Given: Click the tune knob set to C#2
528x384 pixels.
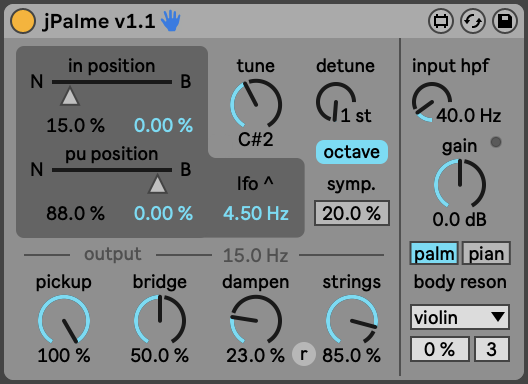Looking at the screenshot, I should (256, 104).
